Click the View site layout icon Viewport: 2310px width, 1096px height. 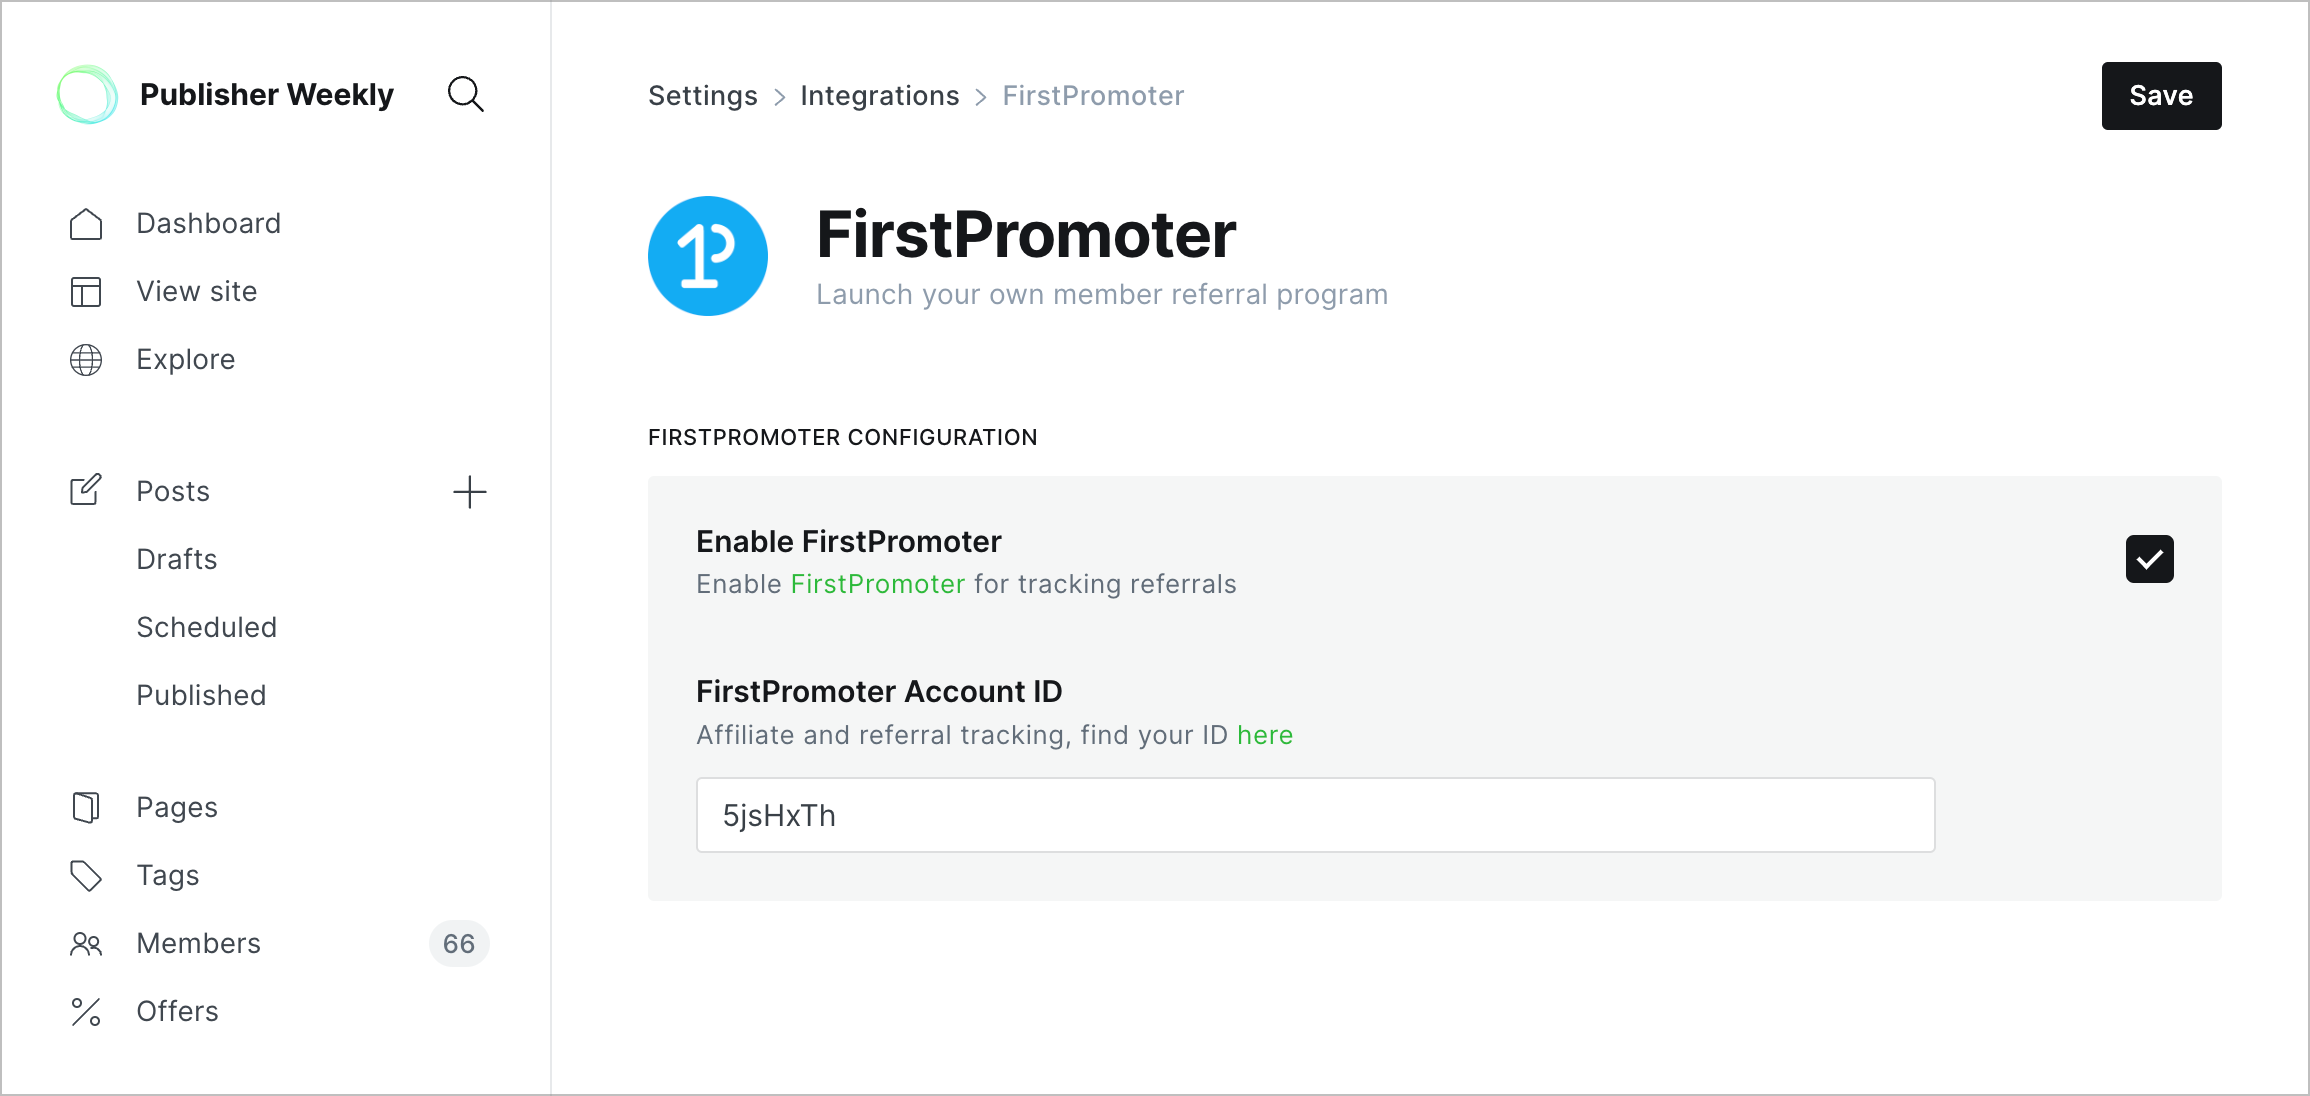86,292
